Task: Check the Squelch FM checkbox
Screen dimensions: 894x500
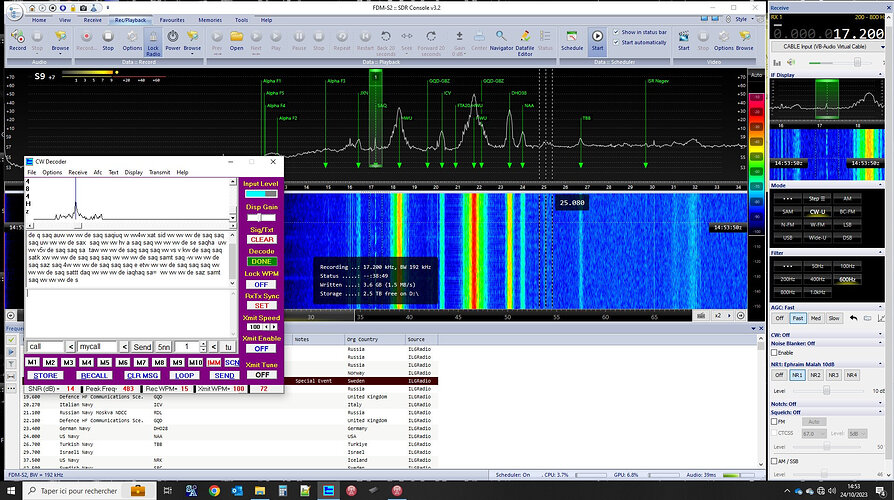Action: (x=774, y=421)
